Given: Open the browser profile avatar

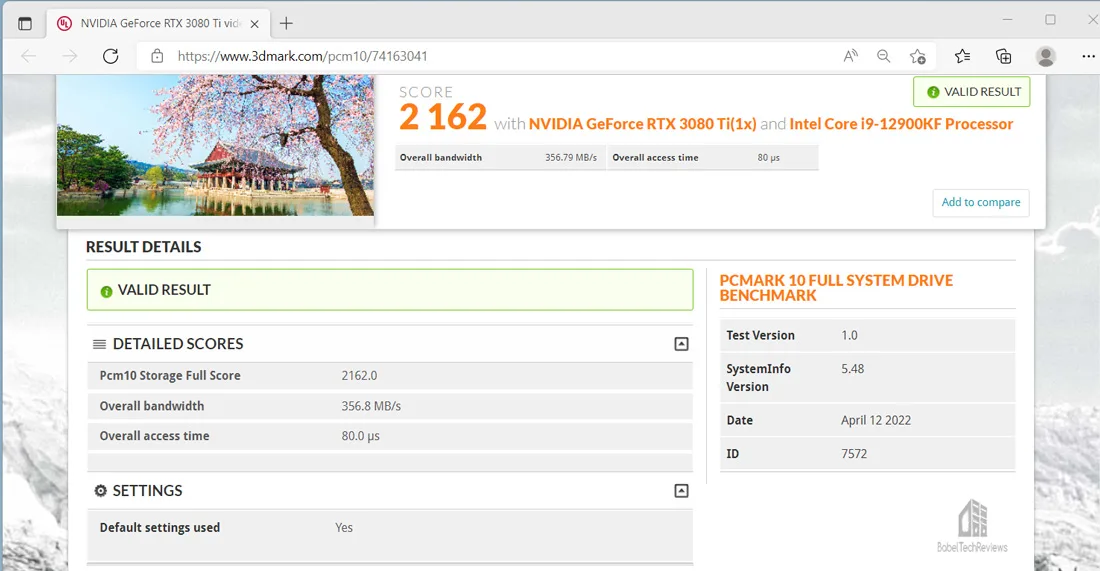Looking at the screenshot, I should click(x=1045, y=56).
